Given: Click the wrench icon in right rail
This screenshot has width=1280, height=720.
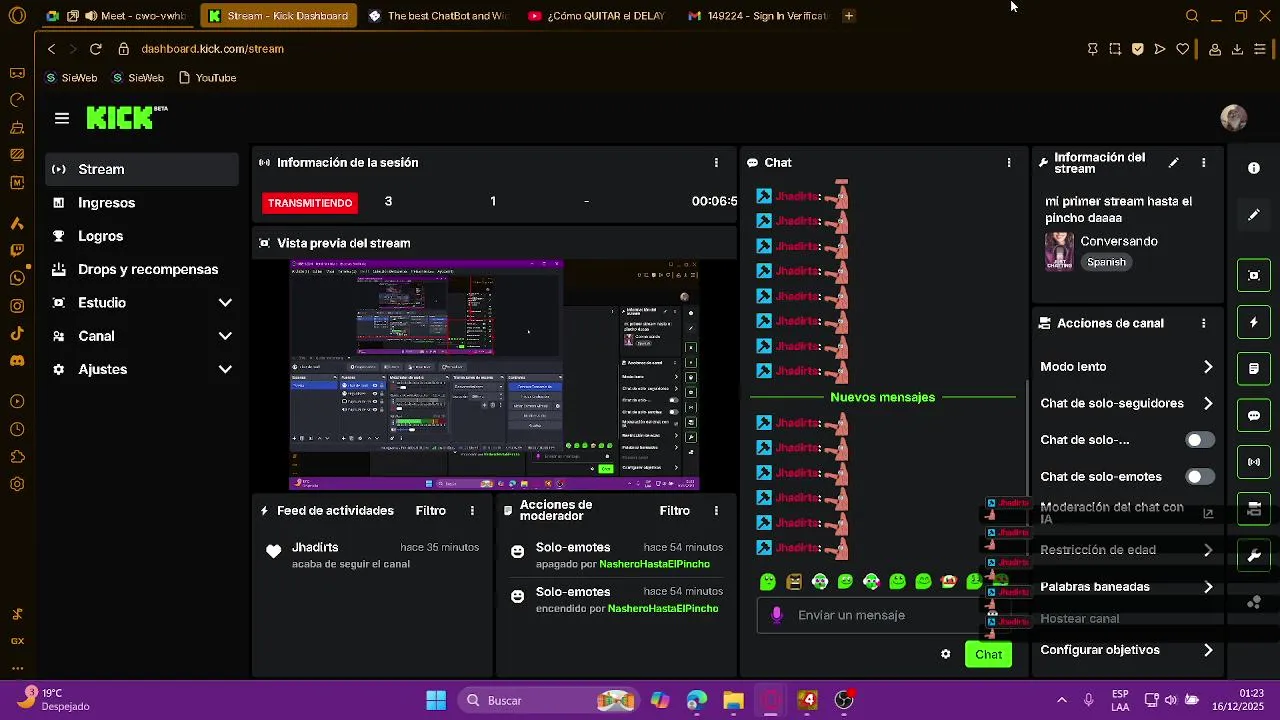Looking at the screenshot, I should pyautogui.click(x=1254, y=556).
